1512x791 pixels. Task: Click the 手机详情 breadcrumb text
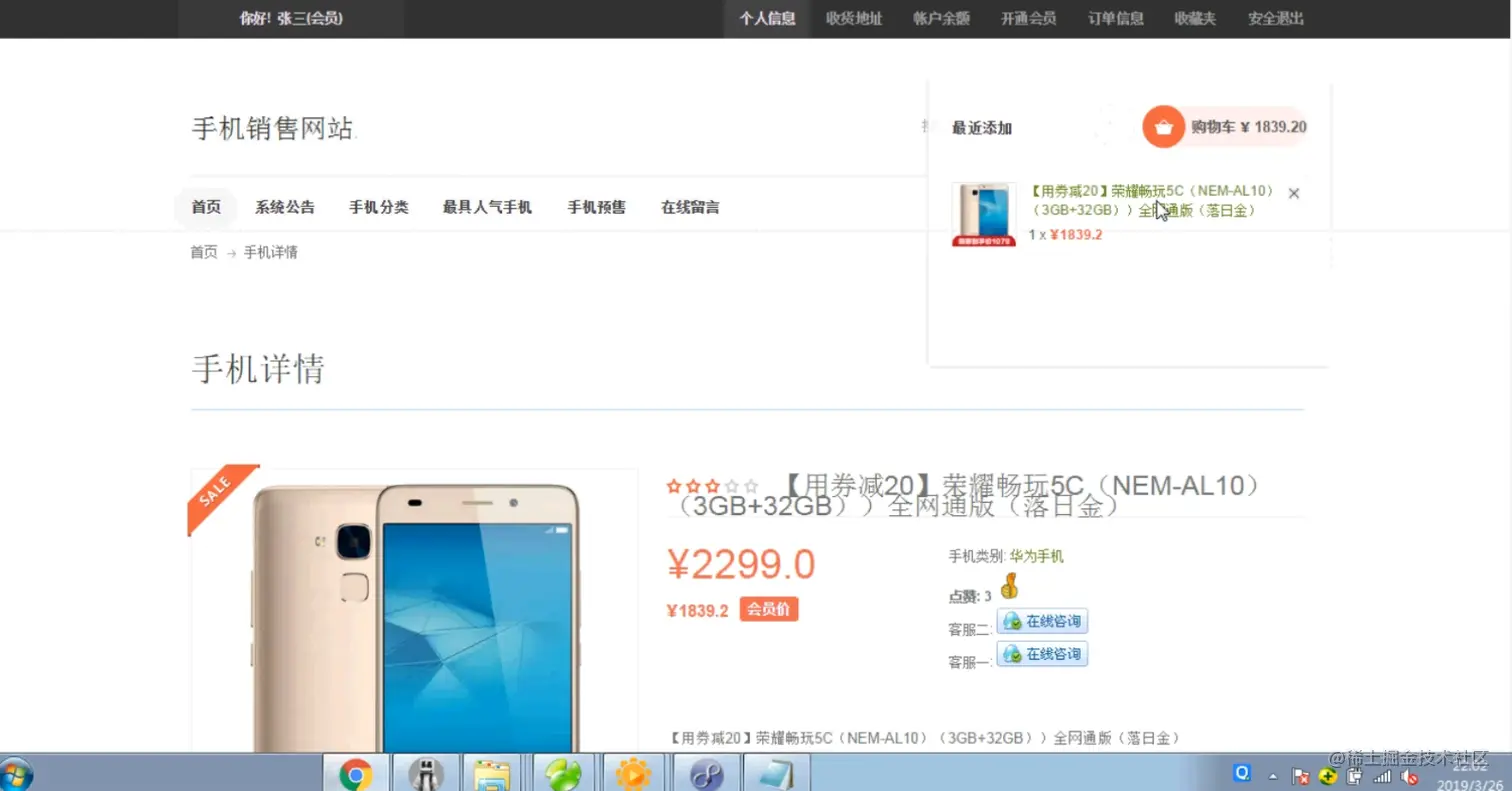tap(271, 252)
